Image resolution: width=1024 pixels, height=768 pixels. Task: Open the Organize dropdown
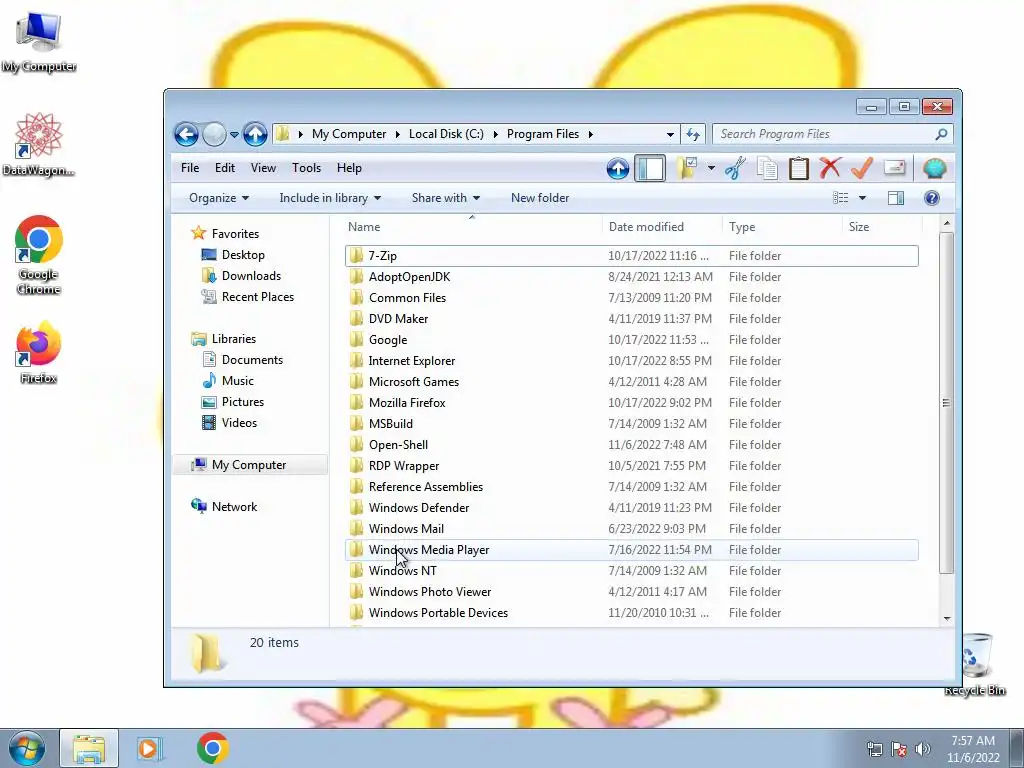click(x=219, y=198)
